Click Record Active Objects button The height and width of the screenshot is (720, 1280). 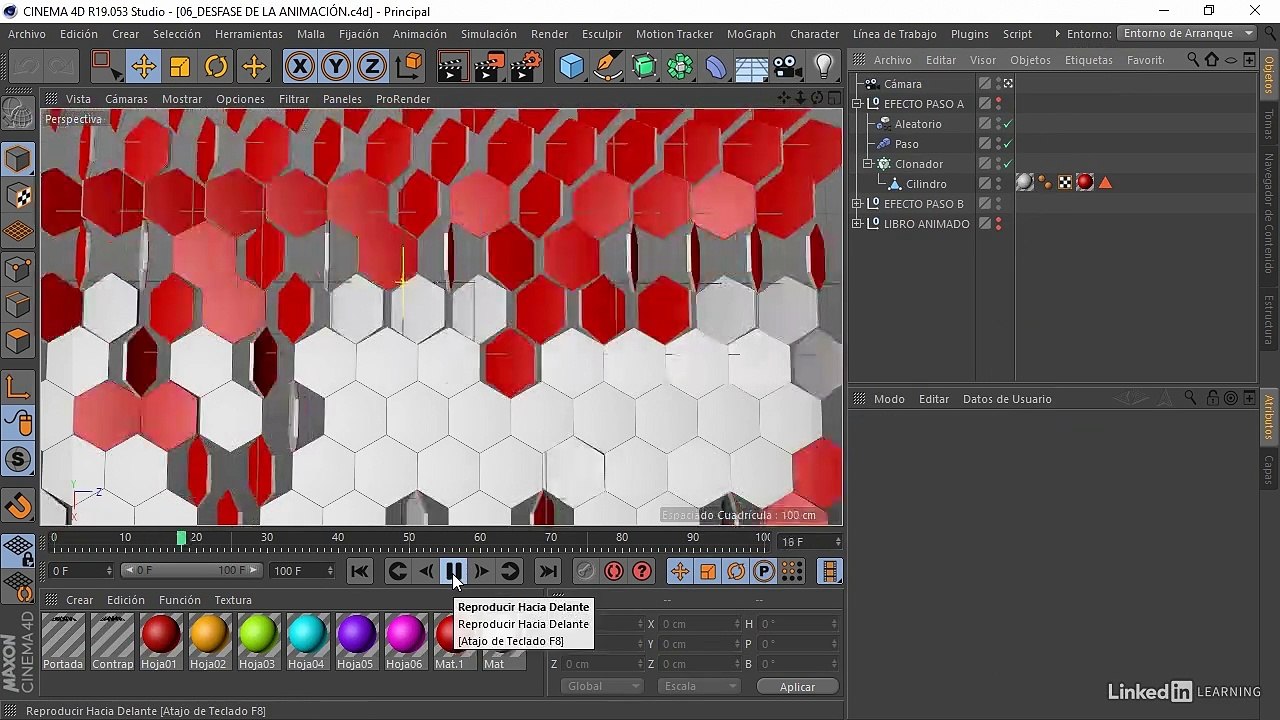pos(586,571)
